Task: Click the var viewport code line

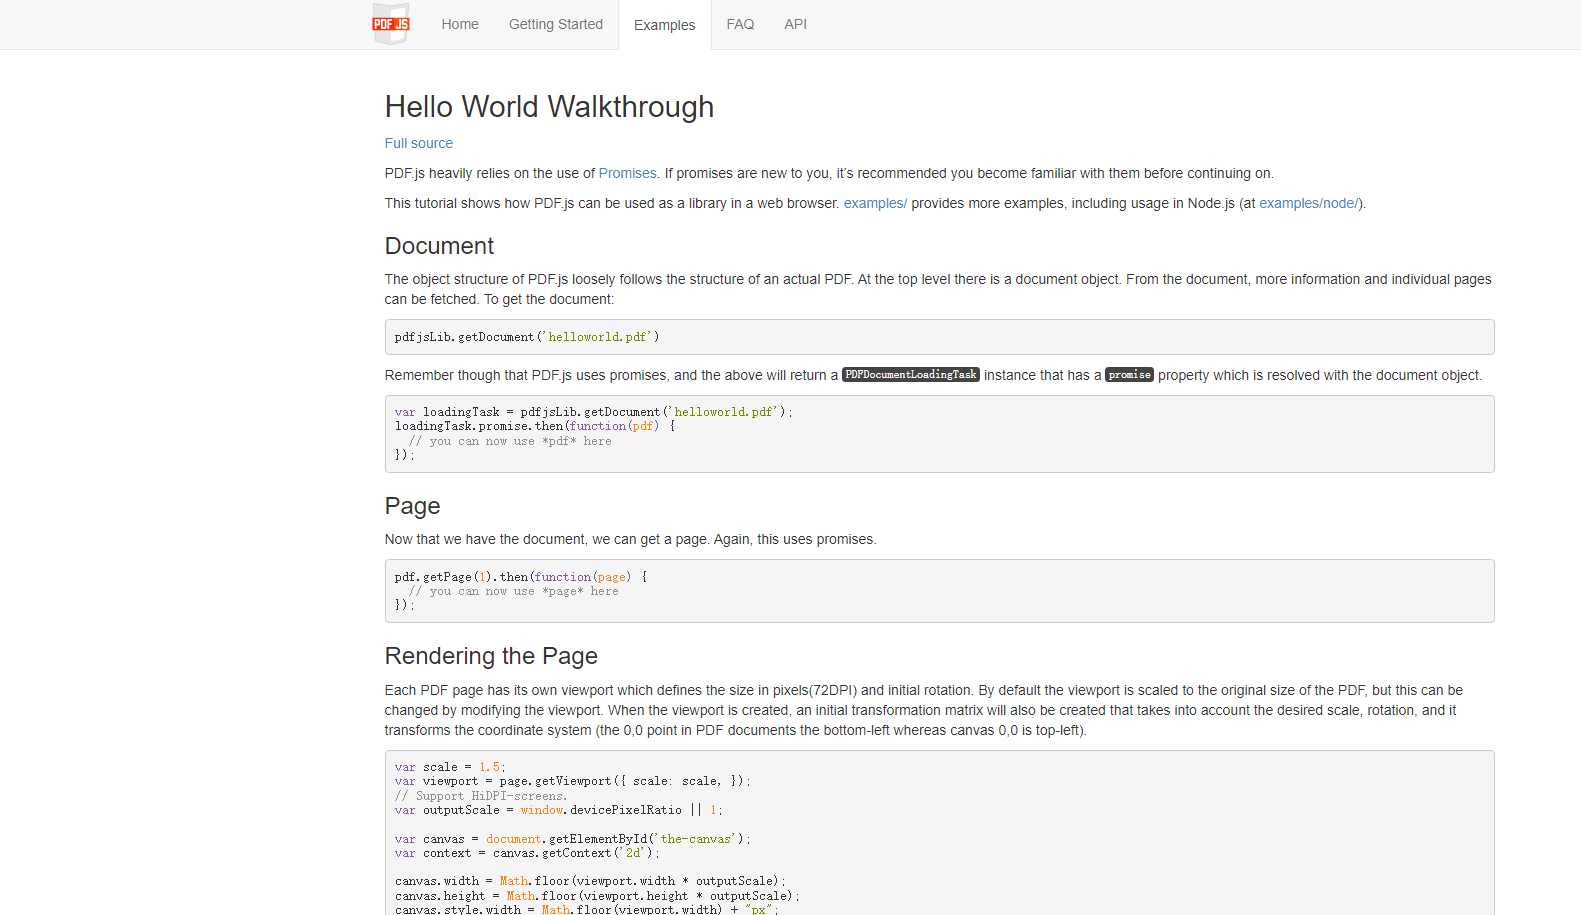Action: click(572, 781)
